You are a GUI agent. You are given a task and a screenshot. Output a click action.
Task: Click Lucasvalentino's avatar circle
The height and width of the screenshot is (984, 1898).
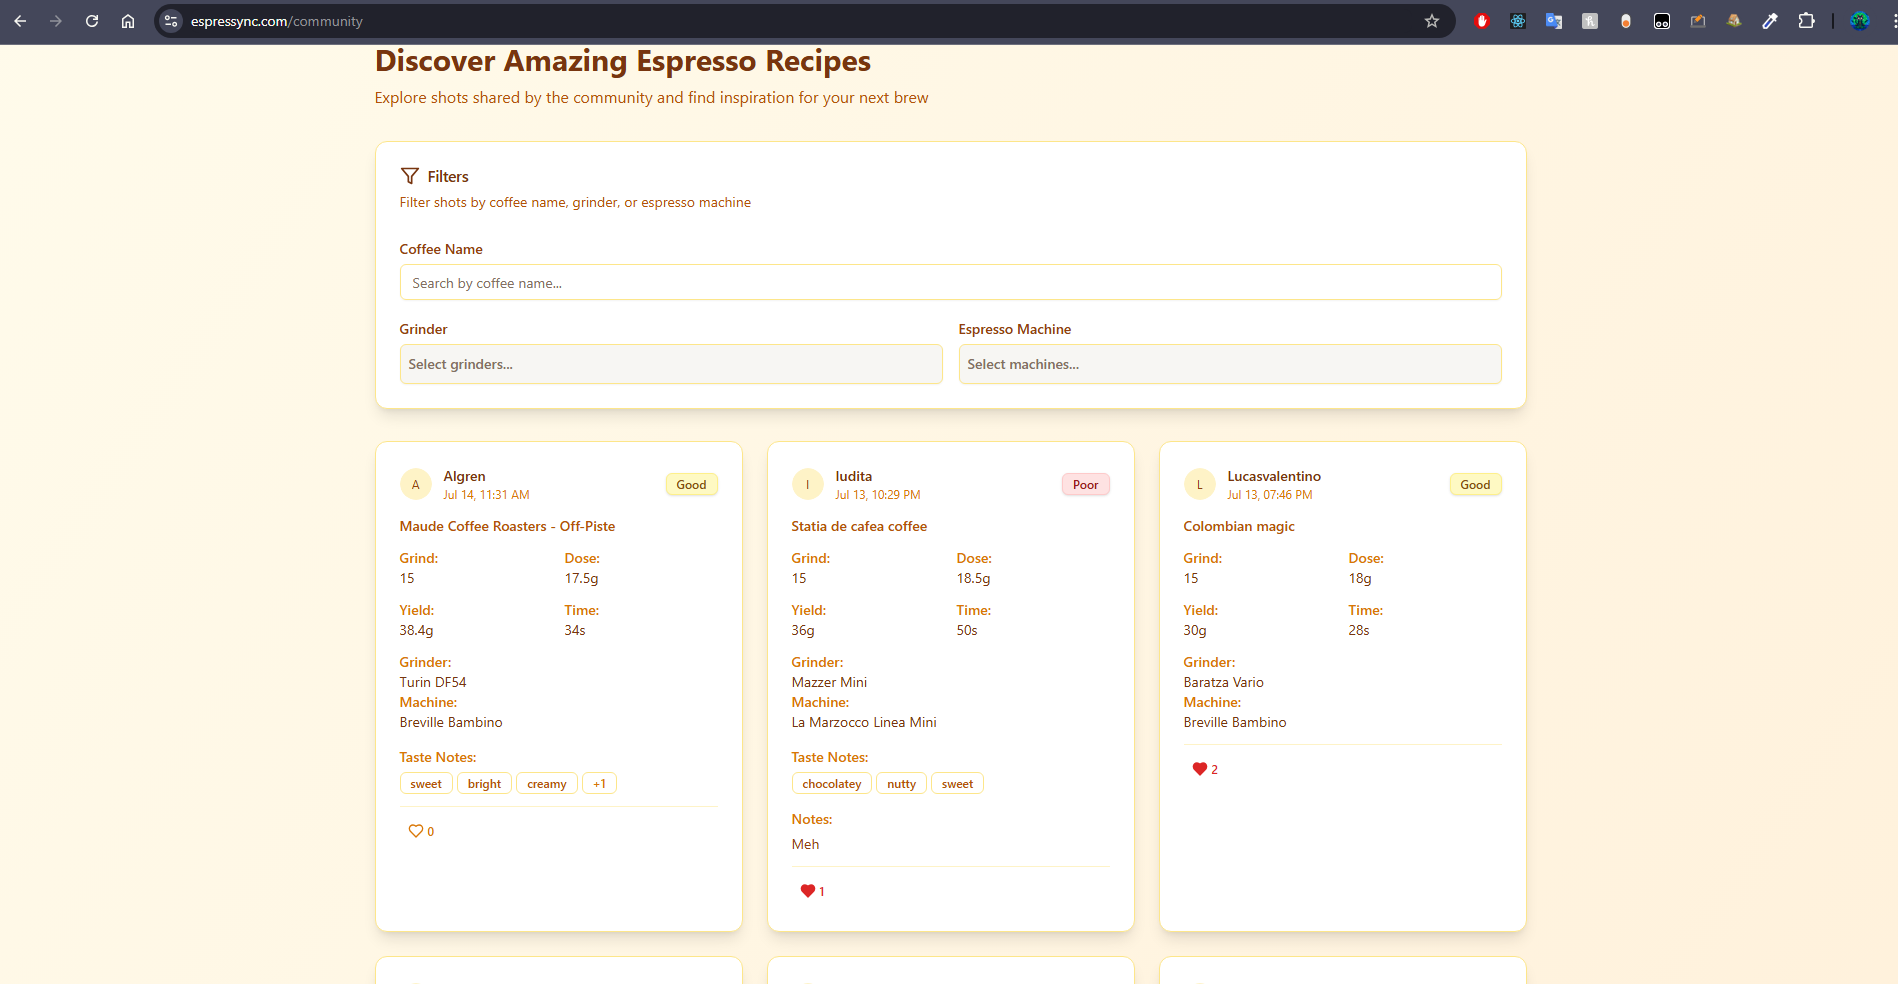(x=1200, y=485)
